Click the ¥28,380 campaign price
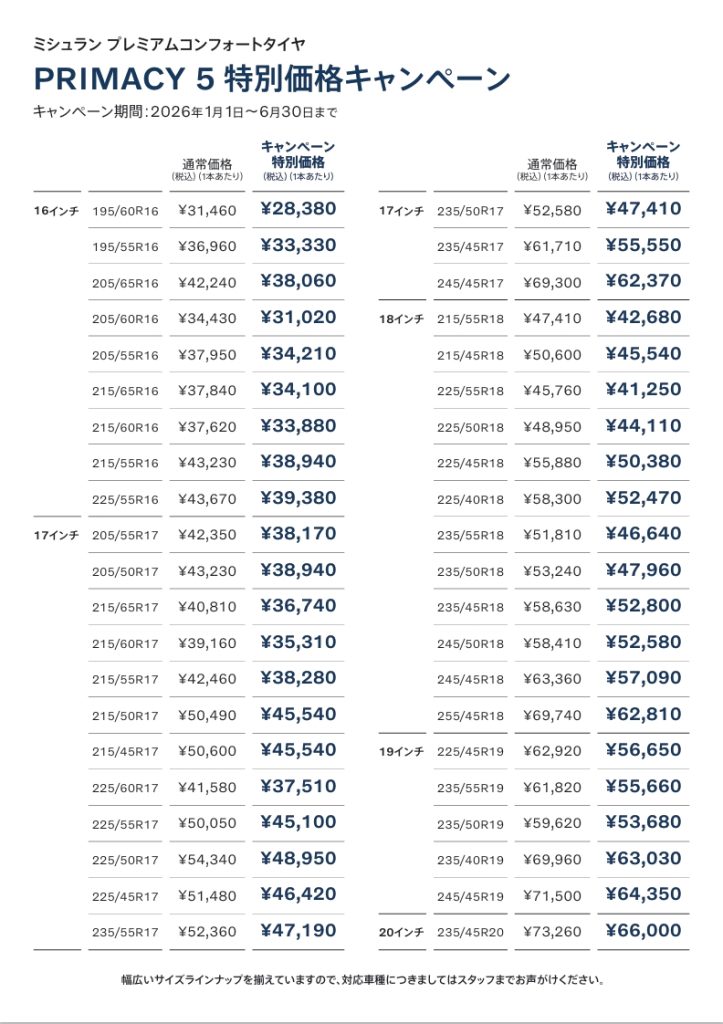The height and width of the screenshot is (1024, 723). pyautogui.click(x=298, y=209)
